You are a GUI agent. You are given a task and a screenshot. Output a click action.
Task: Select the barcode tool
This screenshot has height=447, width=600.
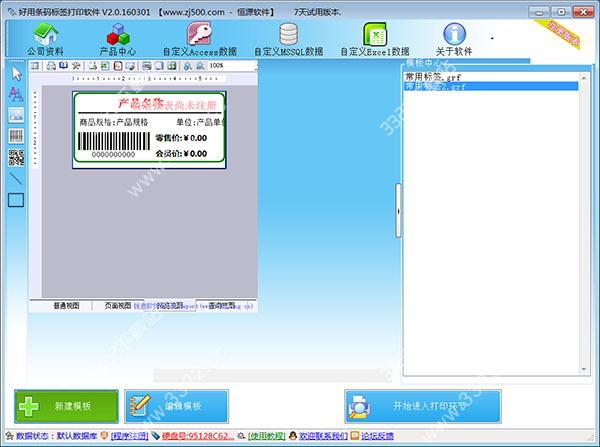(15, 136)
